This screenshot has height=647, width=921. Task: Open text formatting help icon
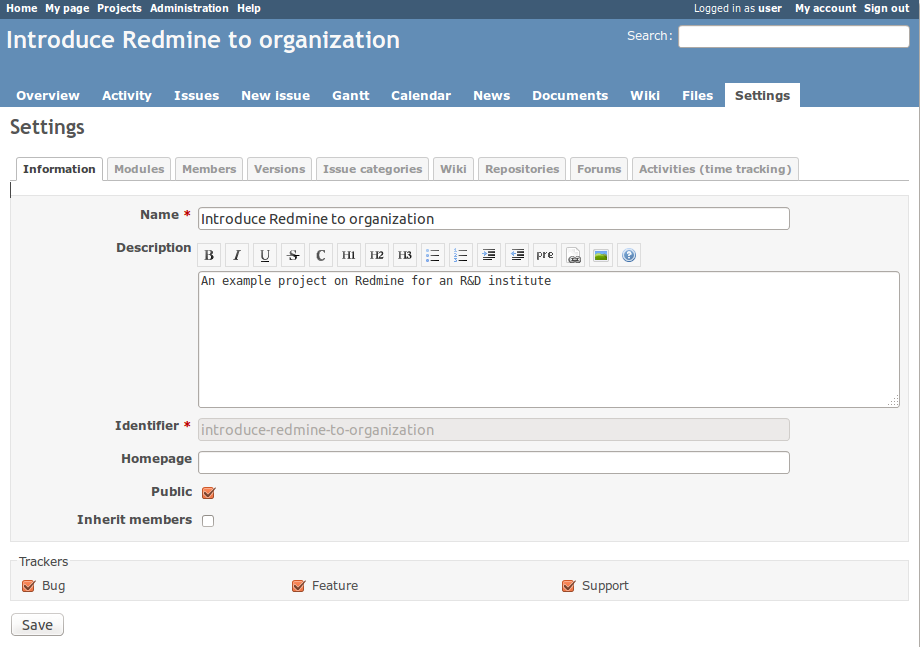click(629, 255)
